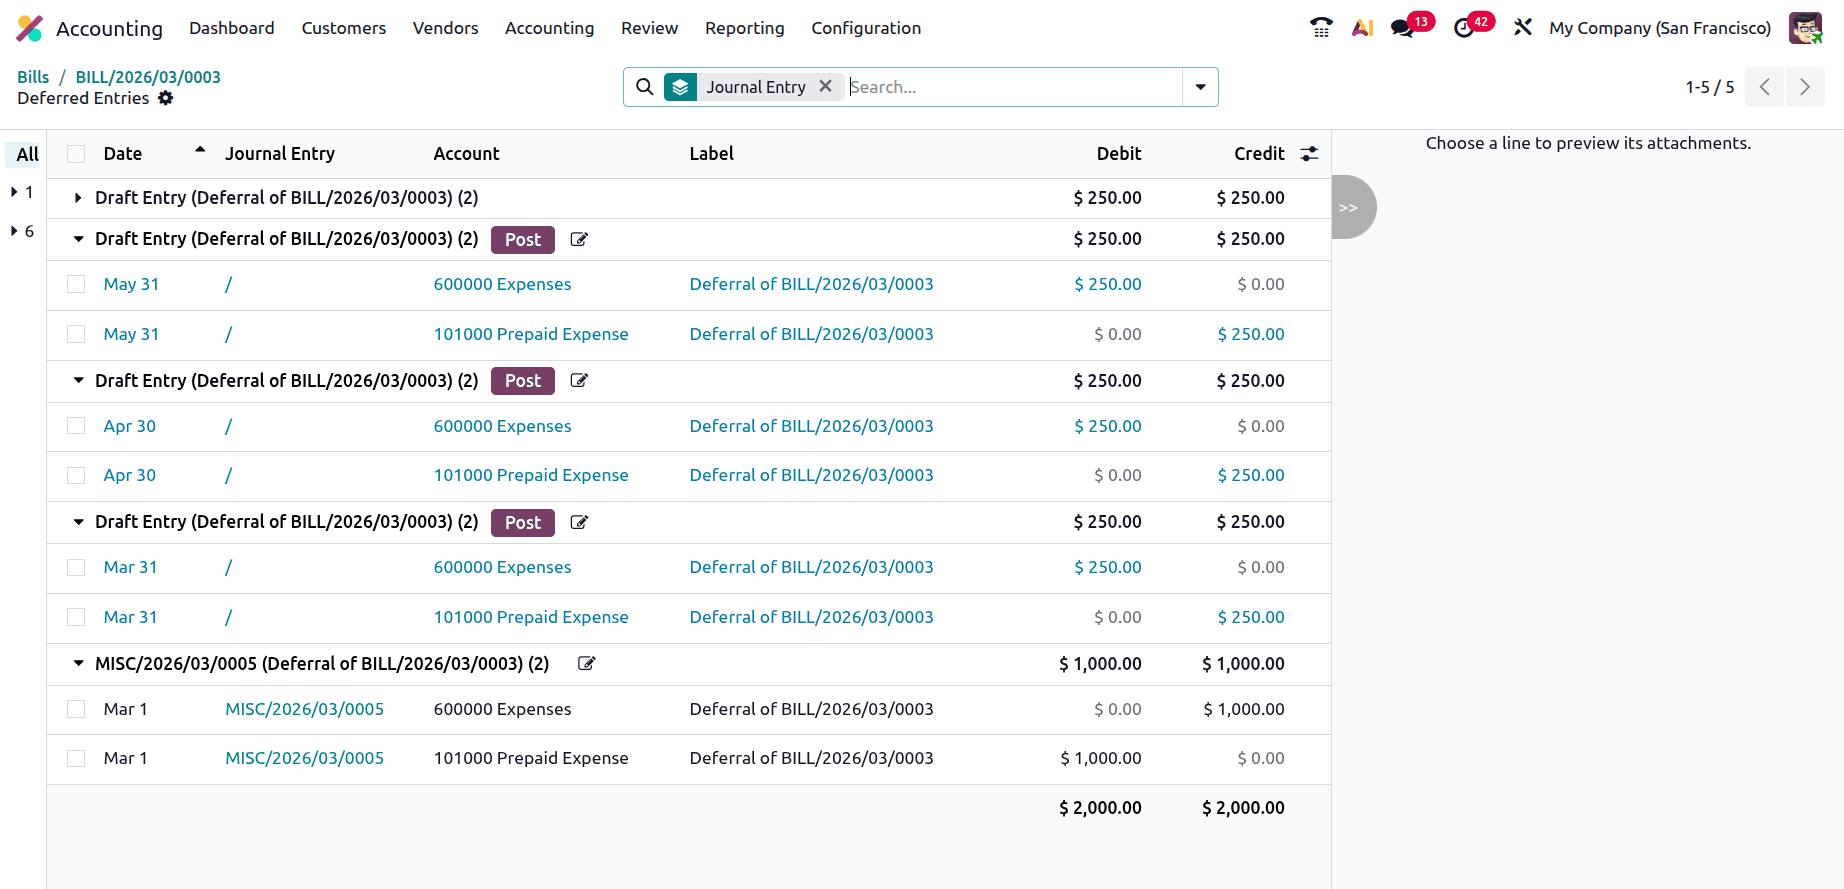Image resolution: width=1844 pixels, height=889 pixels.
Task: Collapse the Mar 31 Draft Entry group
Action: click(78, 522)
